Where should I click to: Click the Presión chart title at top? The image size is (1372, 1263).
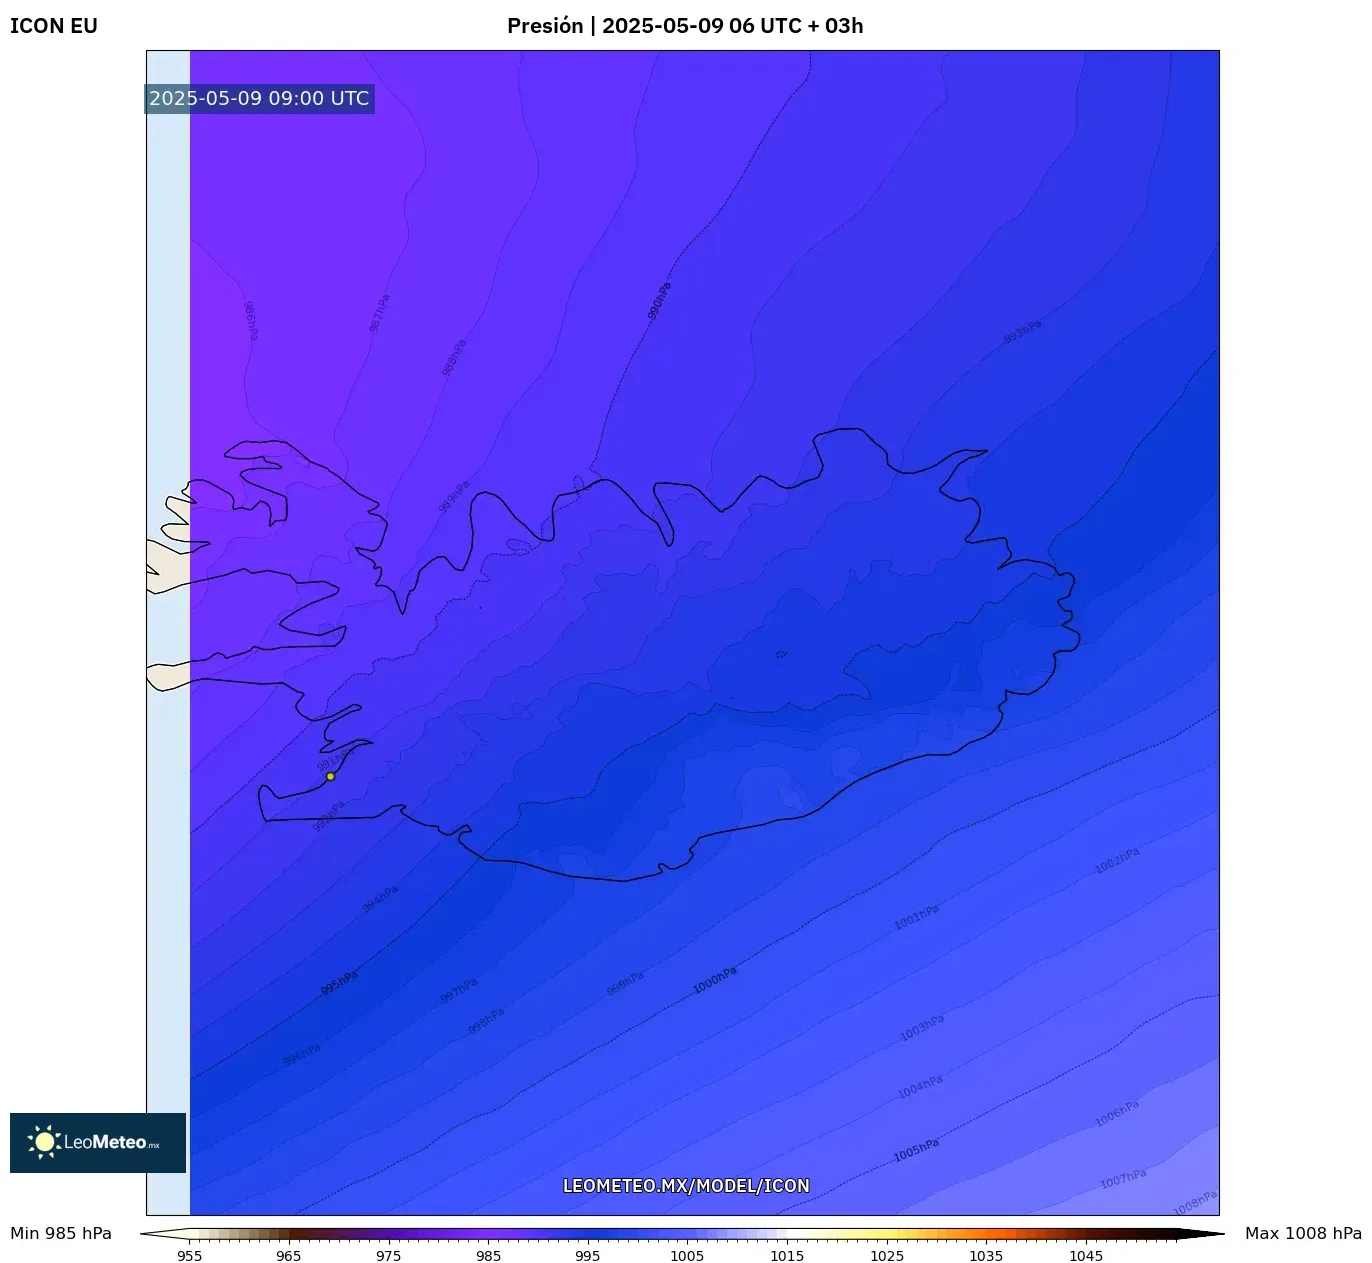[x=685, y=26]
